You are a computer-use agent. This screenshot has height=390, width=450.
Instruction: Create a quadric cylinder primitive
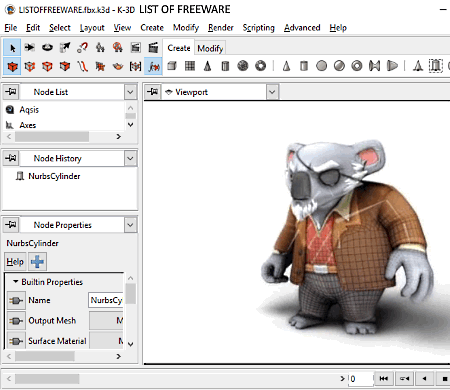click(304, 66)
